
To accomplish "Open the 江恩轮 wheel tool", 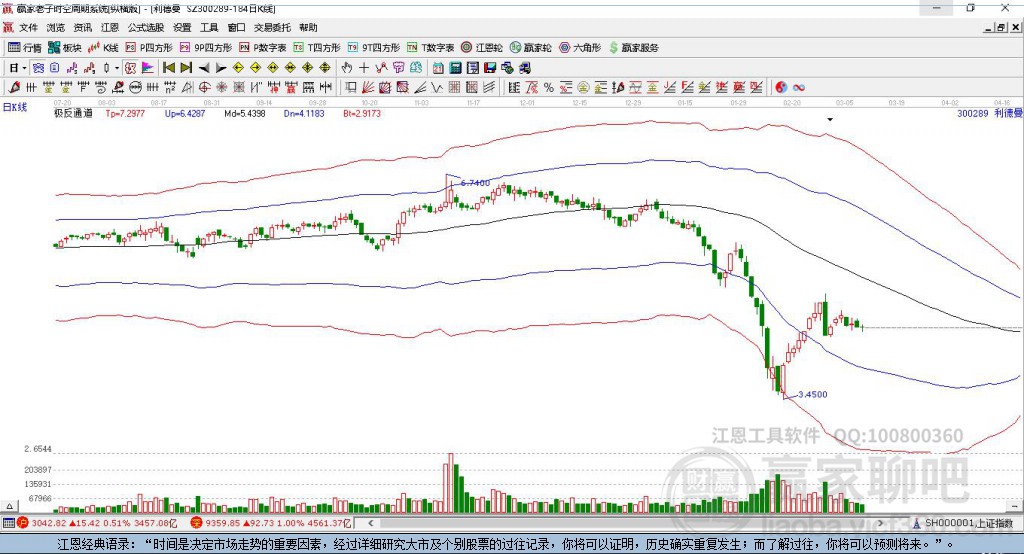I will coord(482,48).
